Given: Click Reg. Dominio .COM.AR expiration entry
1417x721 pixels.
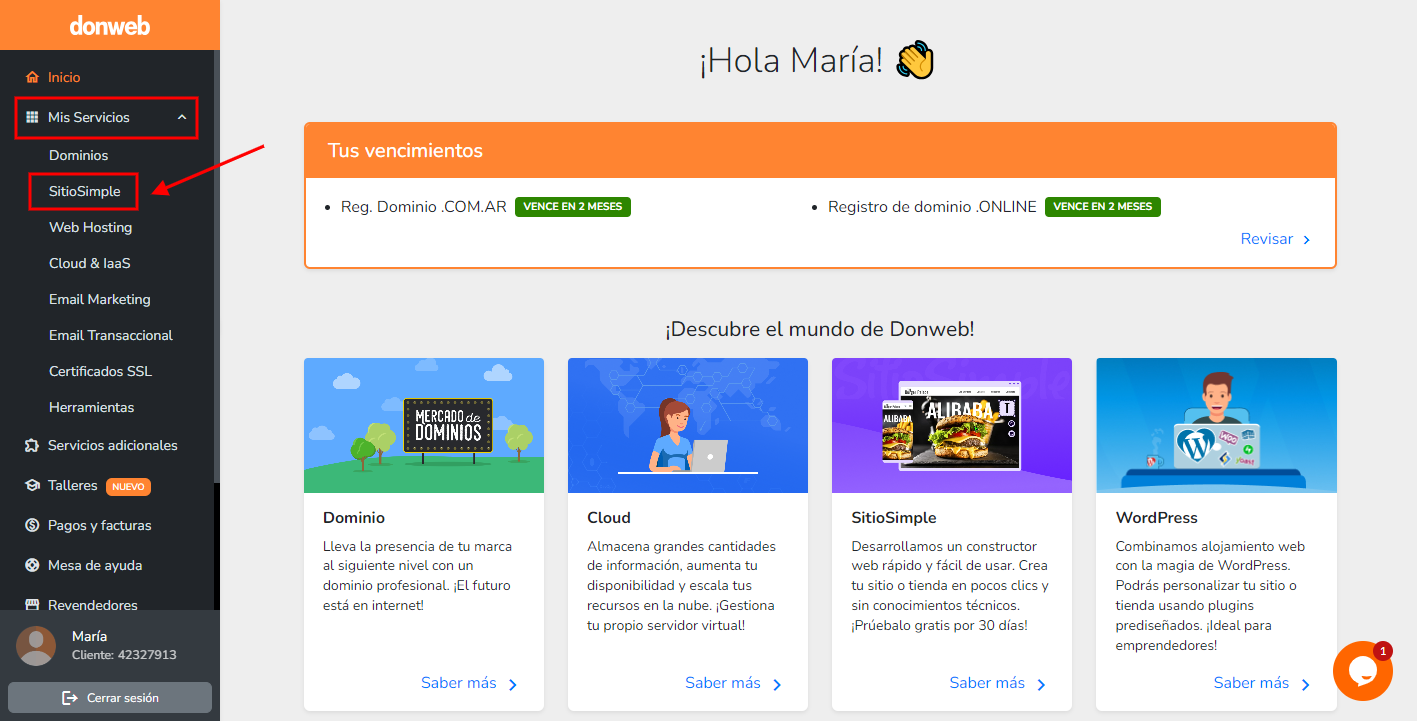Looking at the screenshot, I should pos(424,207).
